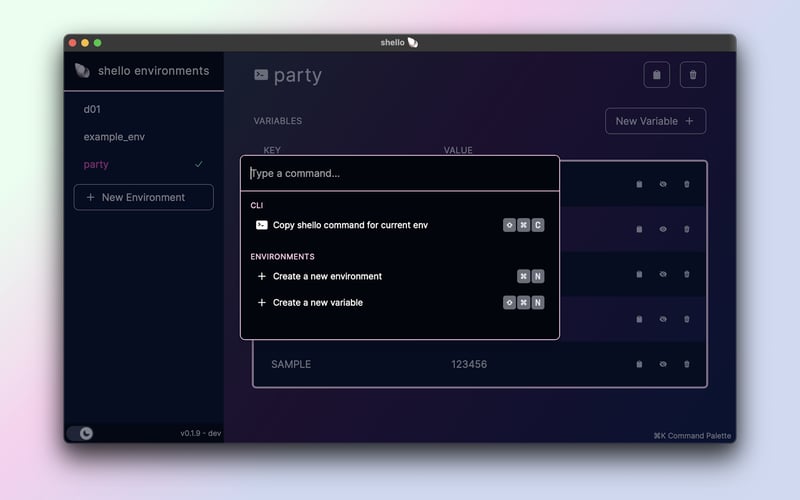Click the ENVIRONMENTS section label in palette
Screen dimensions: 800x500
click(x=282, y=257)
